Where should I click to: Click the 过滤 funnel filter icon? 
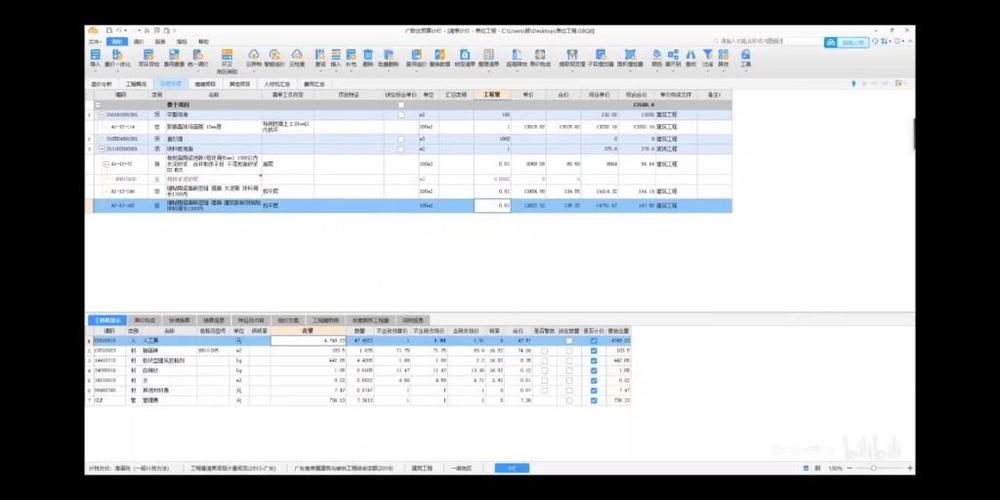tap(707, 58)
